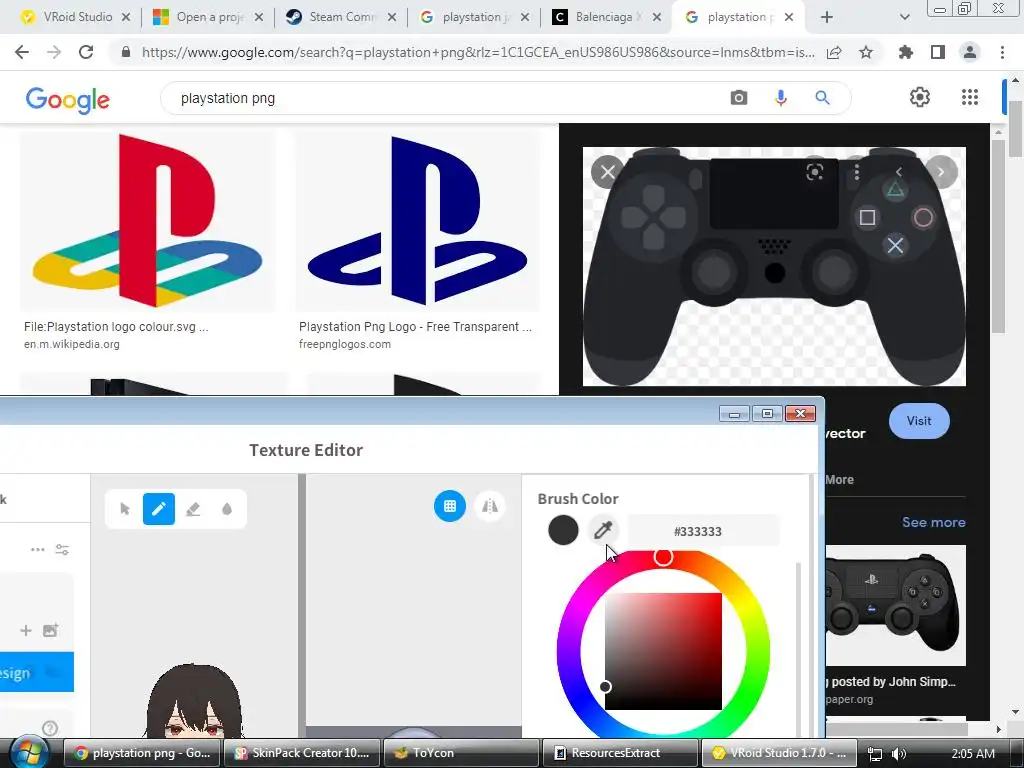Bookmark this page with star icon
1024x768 pixels.
[866, 52]
